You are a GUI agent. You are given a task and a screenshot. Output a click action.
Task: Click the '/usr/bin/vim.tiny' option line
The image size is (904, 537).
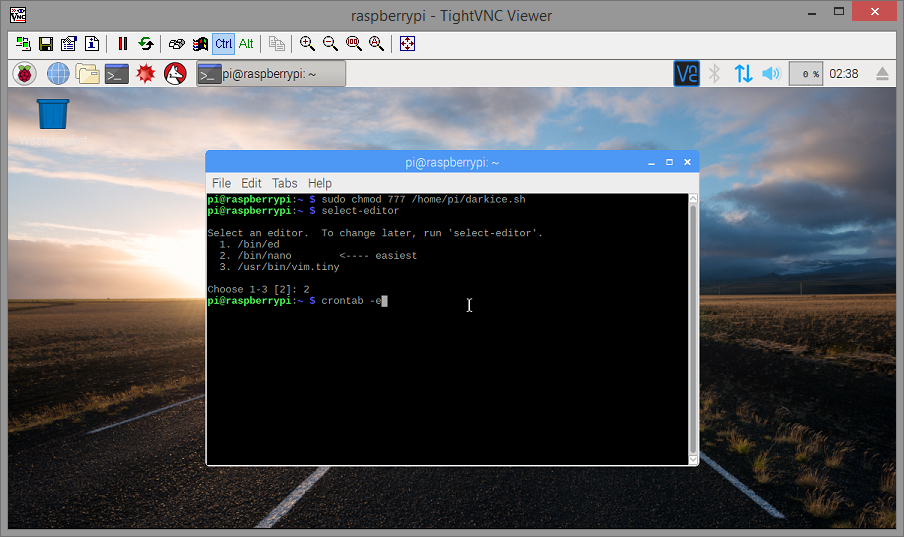(279, 267)
